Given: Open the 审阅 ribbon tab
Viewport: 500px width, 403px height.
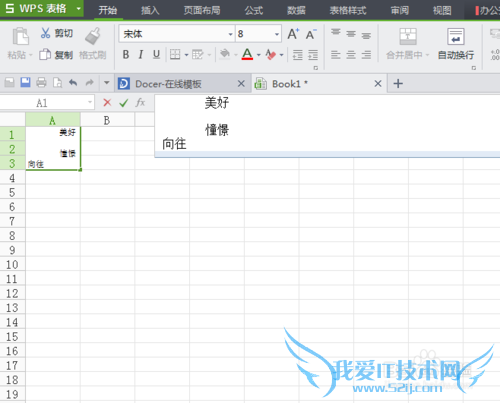Looking at the screenshot, I should [400, 10].
